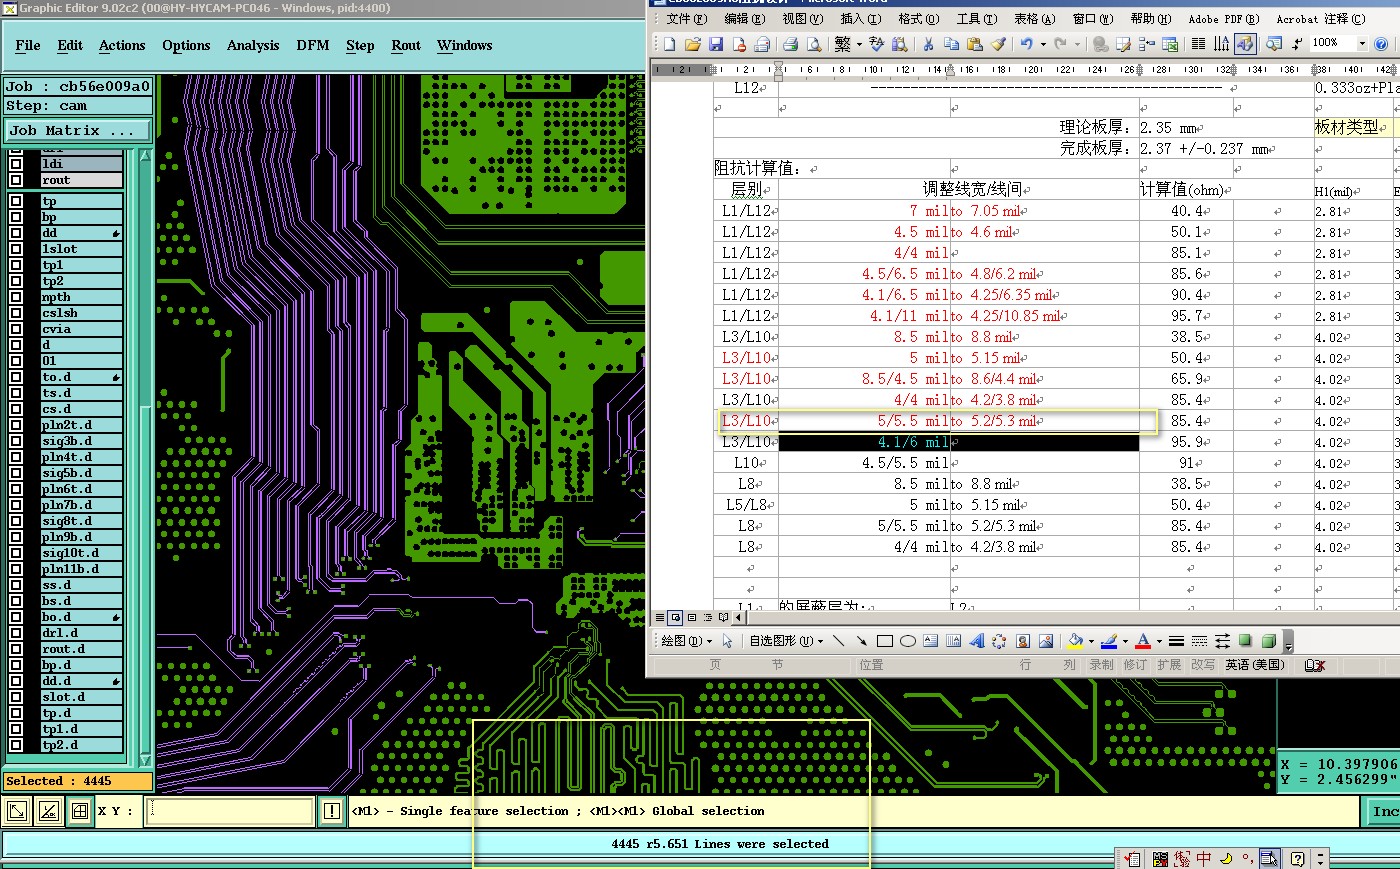The width and height of the screenshot is (1400, 869).
Task: Open the Font Color dropdown arrow
Action: [x=1159, y=641]
